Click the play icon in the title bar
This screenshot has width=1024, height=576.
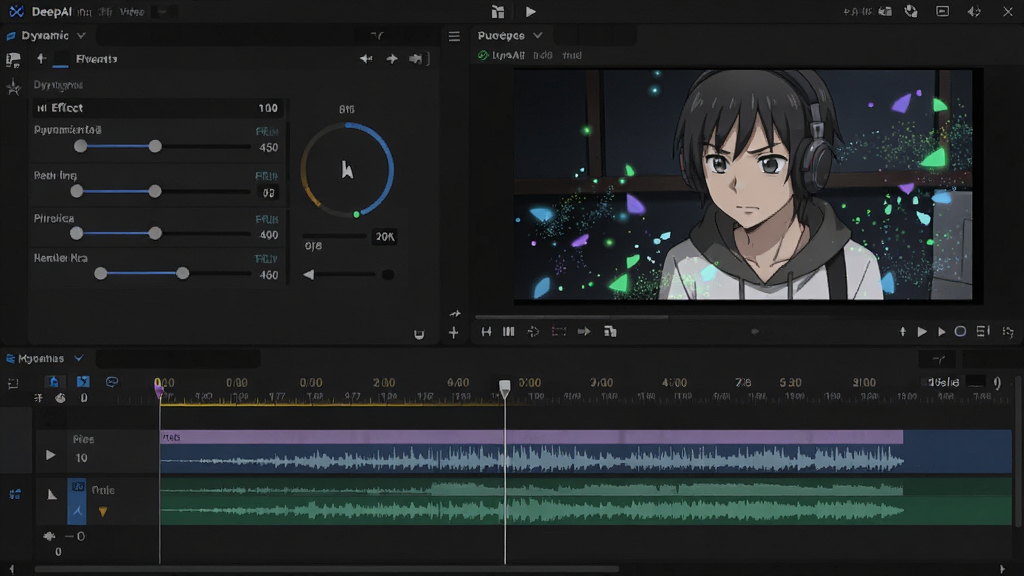tap(530, 11)
